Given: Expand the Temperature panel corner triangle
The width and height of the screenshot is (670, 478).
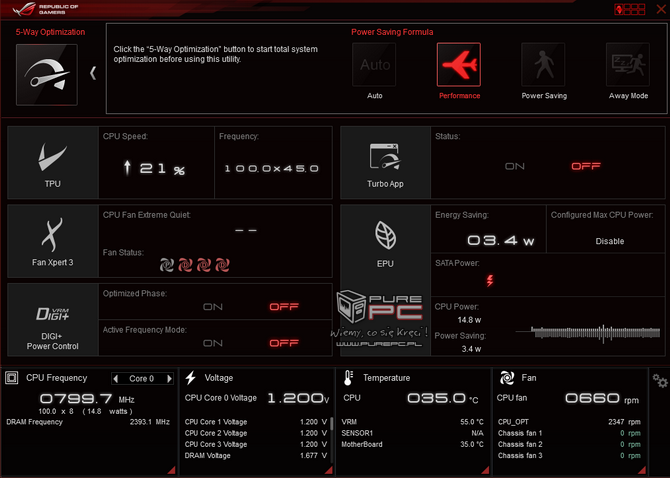Looking at the screenshot, I should [x=485, y=470].
